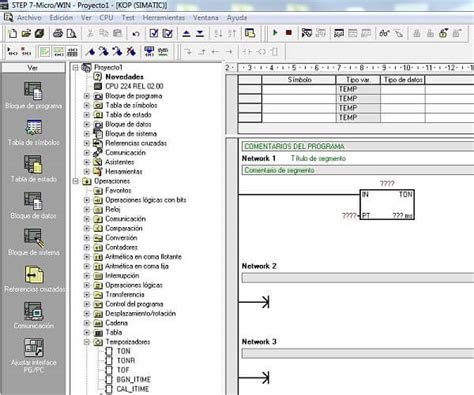Select CPU 224 REL 02.00 in tree
Viewport: 474px width, 395px height.
point(134,86)
